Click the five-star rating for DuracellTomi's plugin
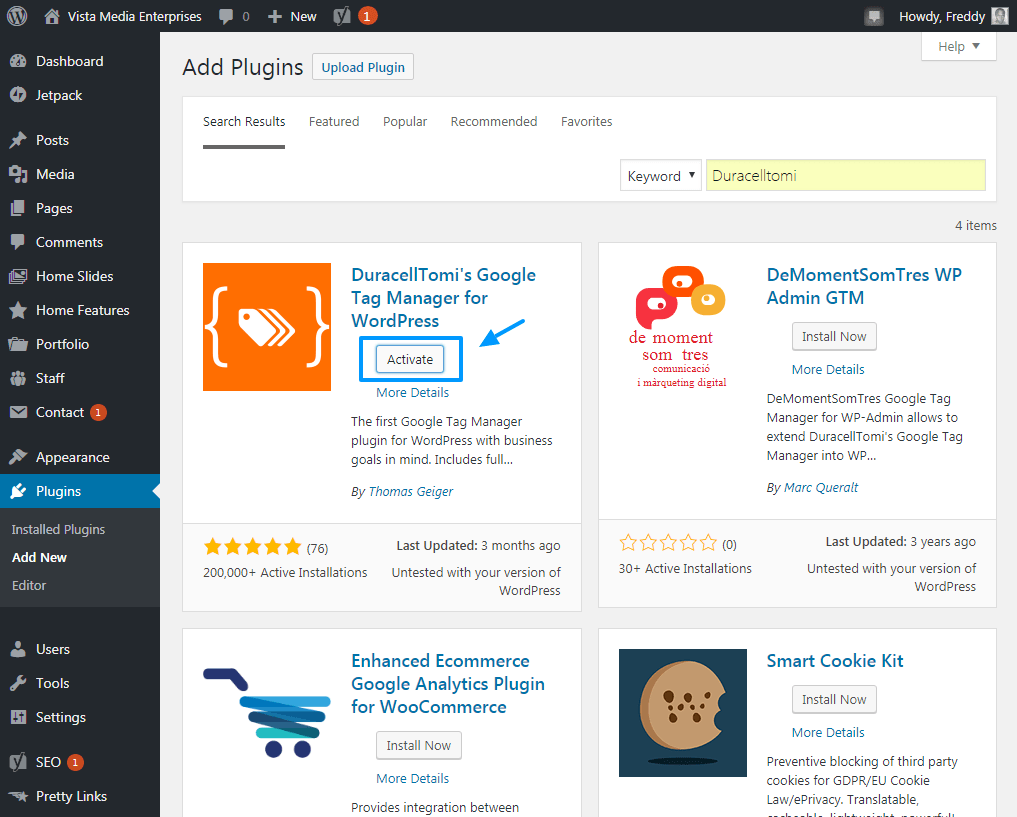 pos(252,547)
